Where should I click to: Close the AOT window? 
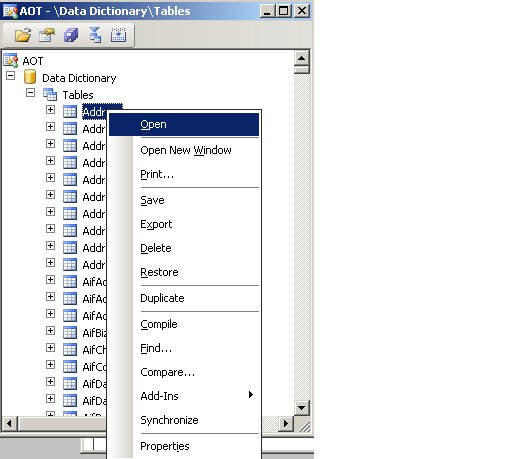302,11
